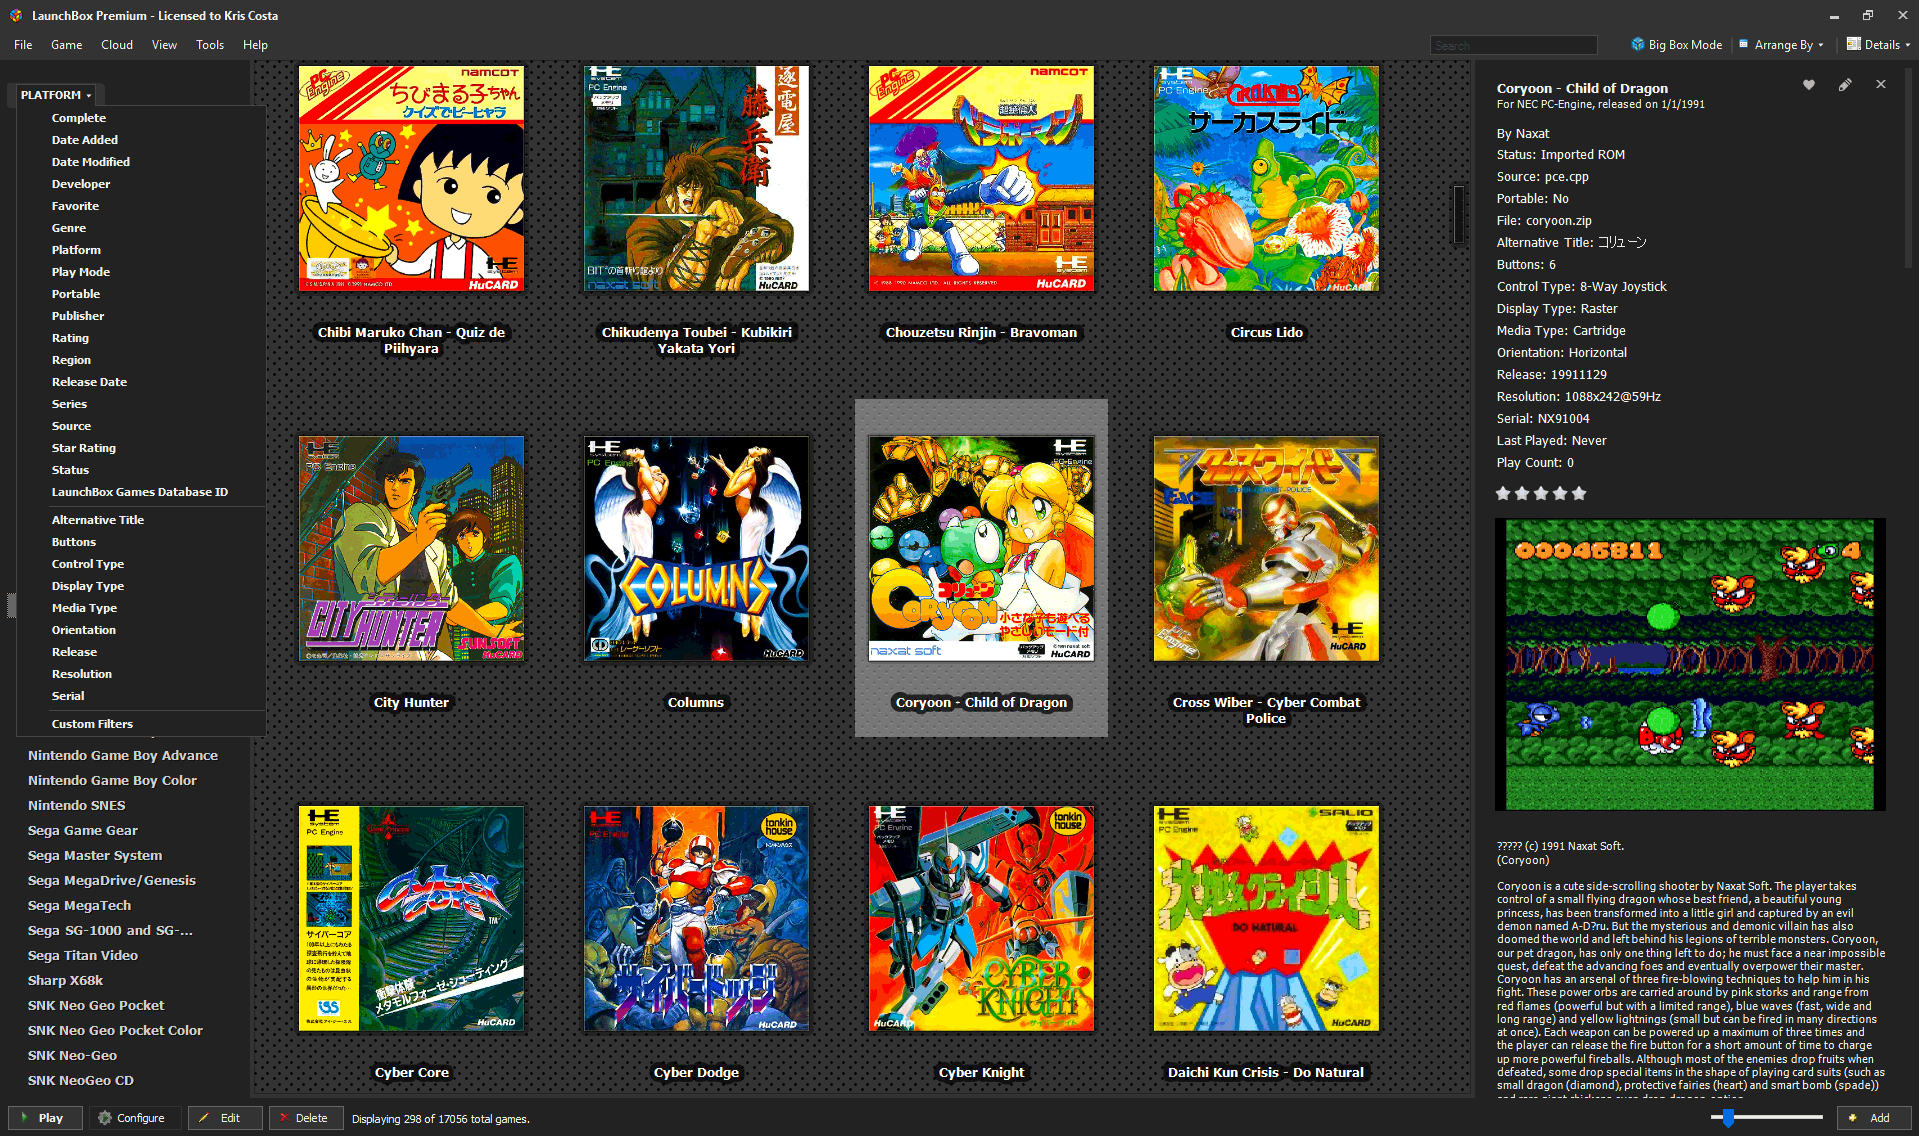Click the game grid vertical scrollbar
Screen dimensions: 1919x1136
click(x=1459, y=214)
